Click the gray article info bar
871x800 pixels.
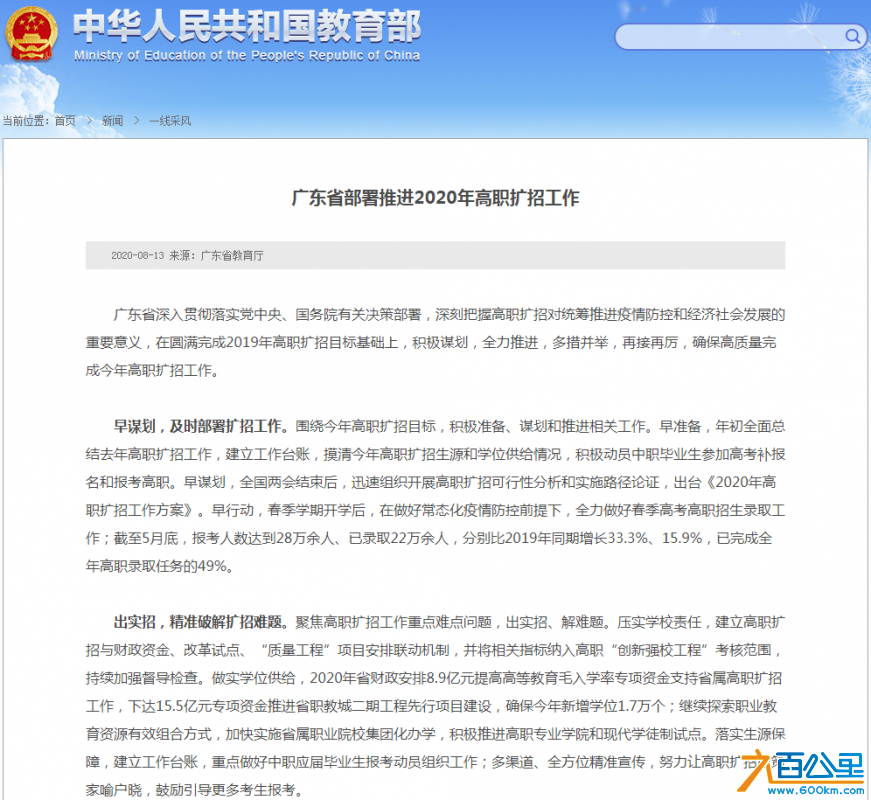click(x=436, y=256)
